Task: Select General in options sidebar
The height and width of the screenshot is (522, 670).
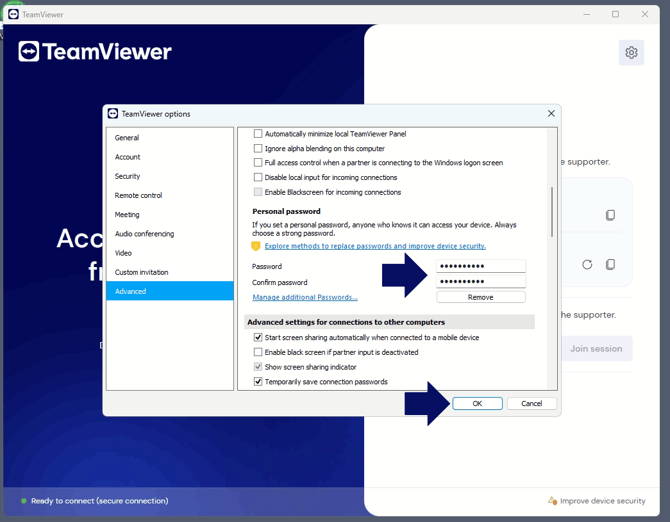Action: pos(170,138)
